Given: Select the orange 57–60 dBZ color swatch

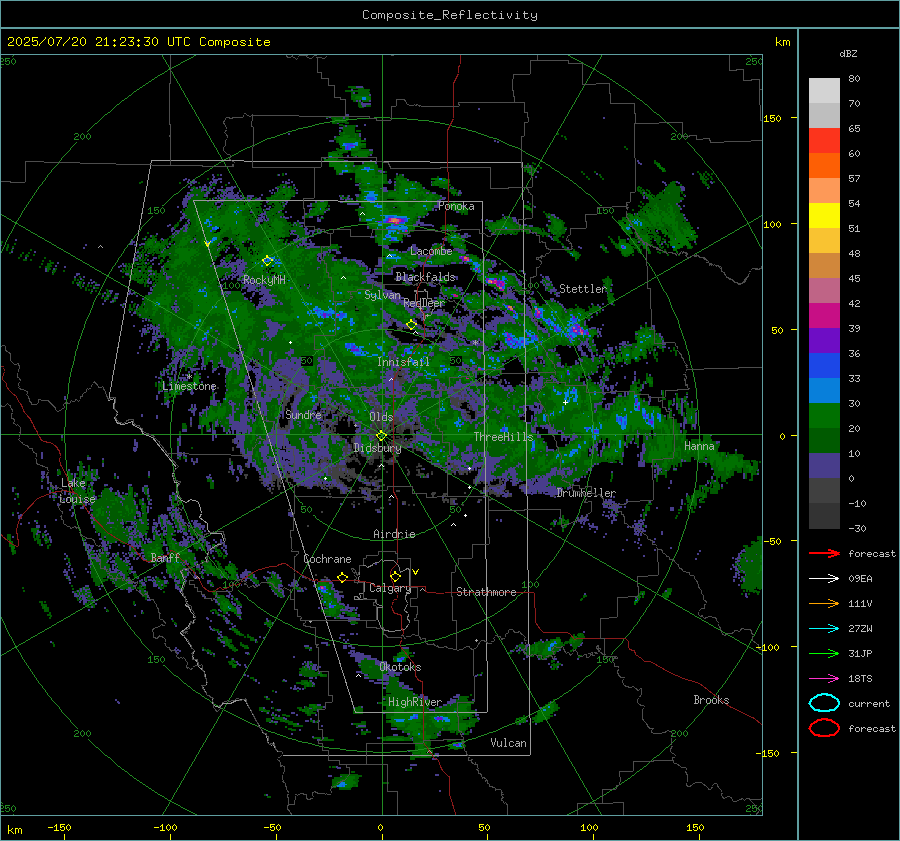Looking at the screenshot, I should point(824,166).
